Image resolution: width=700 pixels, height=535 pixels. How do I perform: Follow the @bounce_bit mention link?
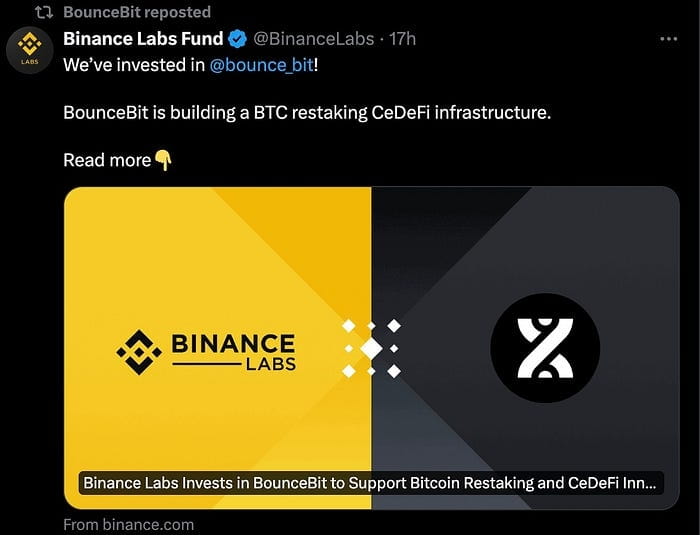[261, 64]
